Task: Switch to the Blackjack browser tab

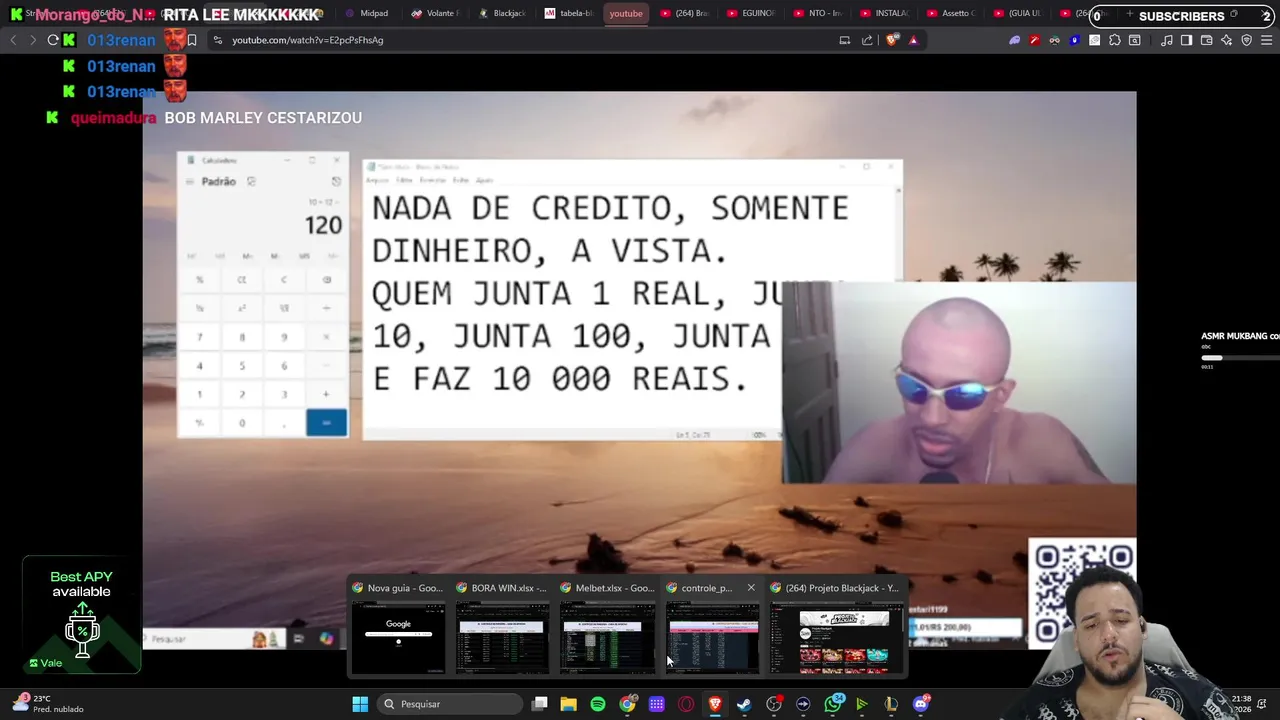Action: click(502, 14)
